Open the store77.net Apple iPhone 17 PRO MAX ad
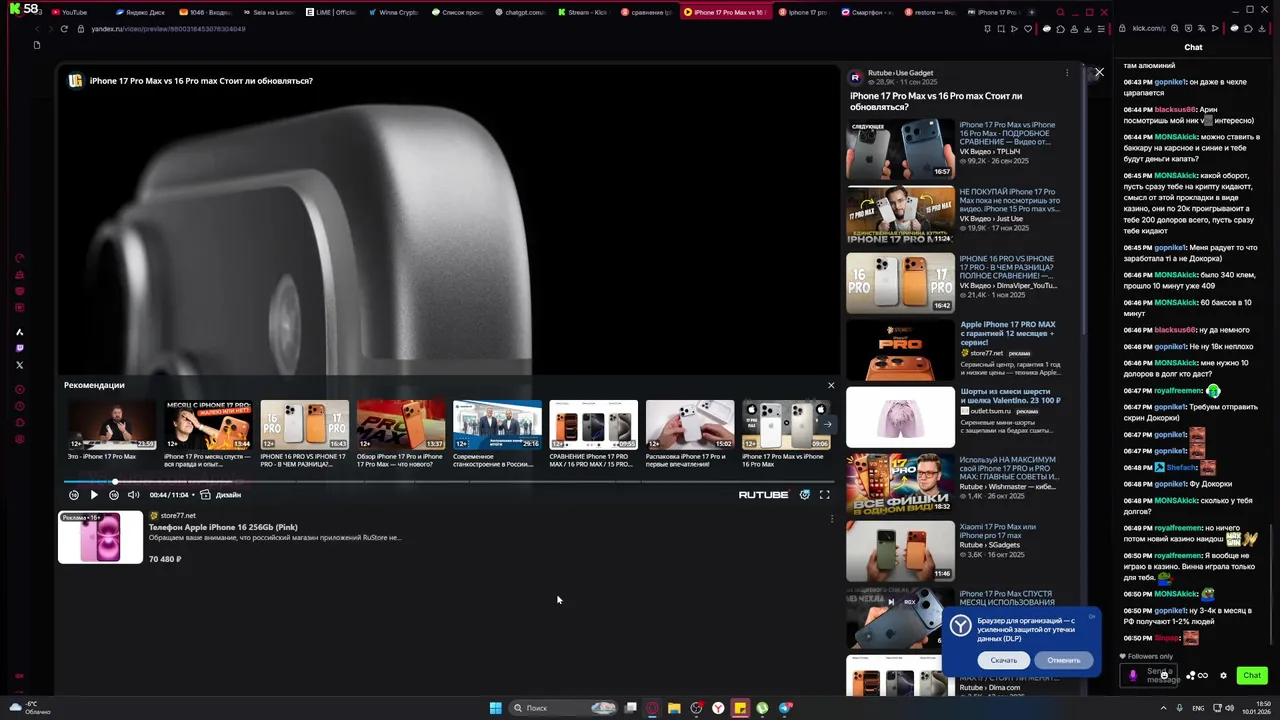The width and height of the screenshot is (1280, 720). 955,349
